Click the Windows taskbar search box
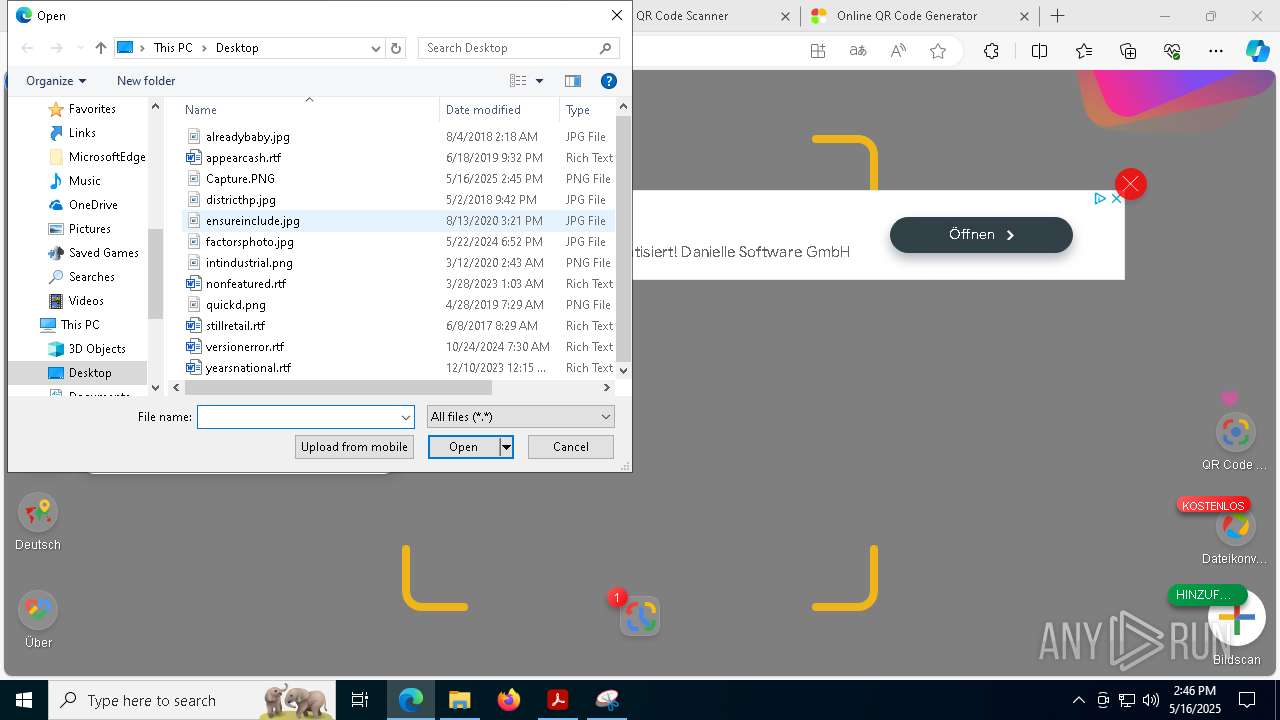Image resolution: width=1280 pixels, height=720 pixels. click(192, 700)
